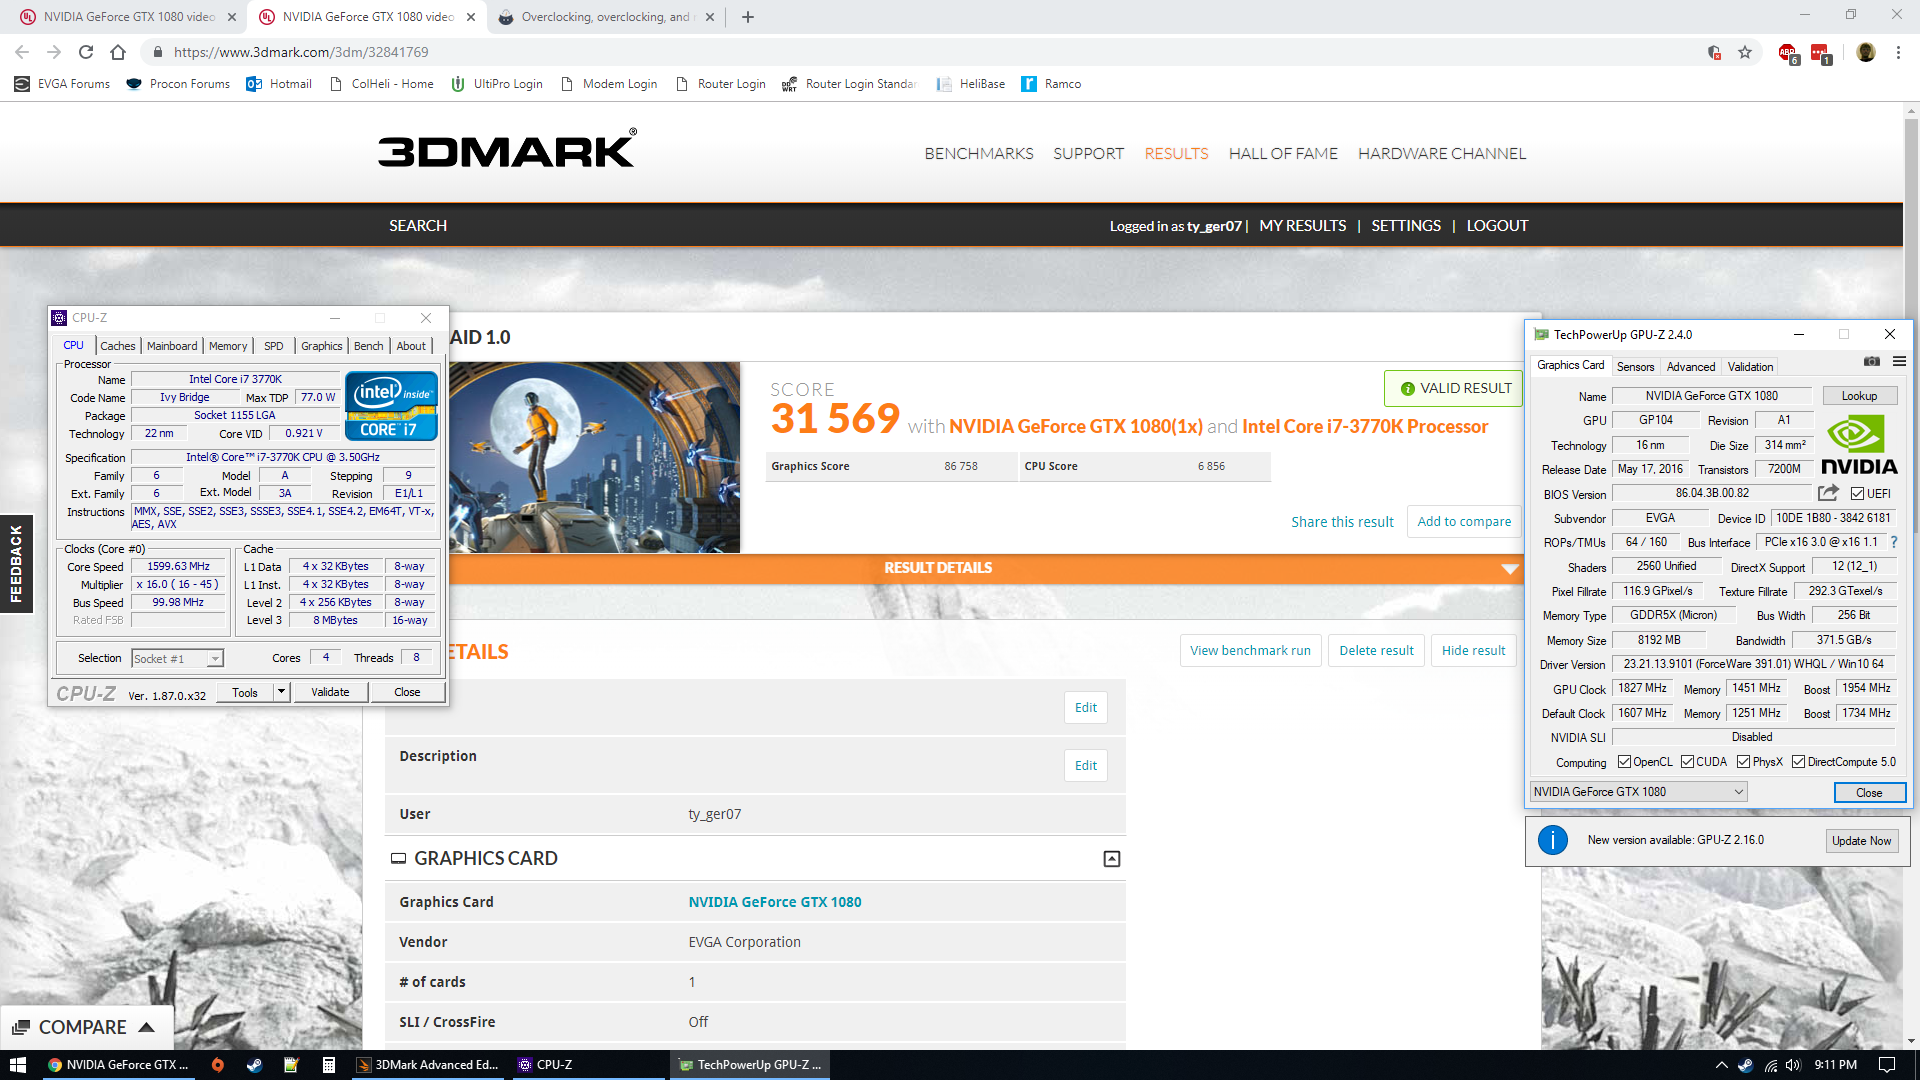The width and height of the screenshot is (1920, 1080).
Task: Click the browser address bar
Action: coord(920,52)
